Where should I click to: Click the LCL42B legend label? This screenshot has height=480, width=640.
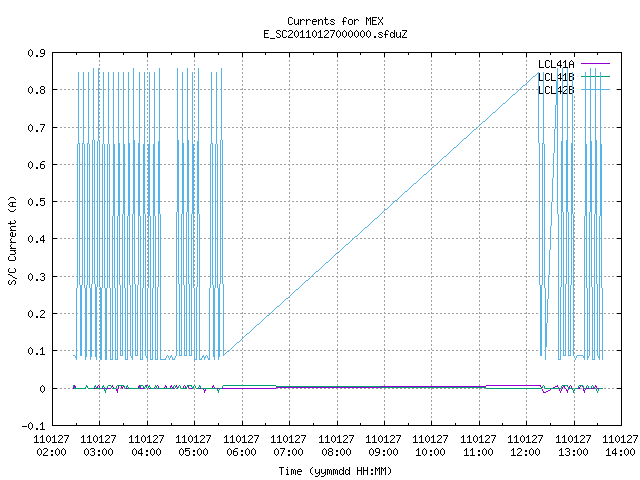[x=556, y=90]
